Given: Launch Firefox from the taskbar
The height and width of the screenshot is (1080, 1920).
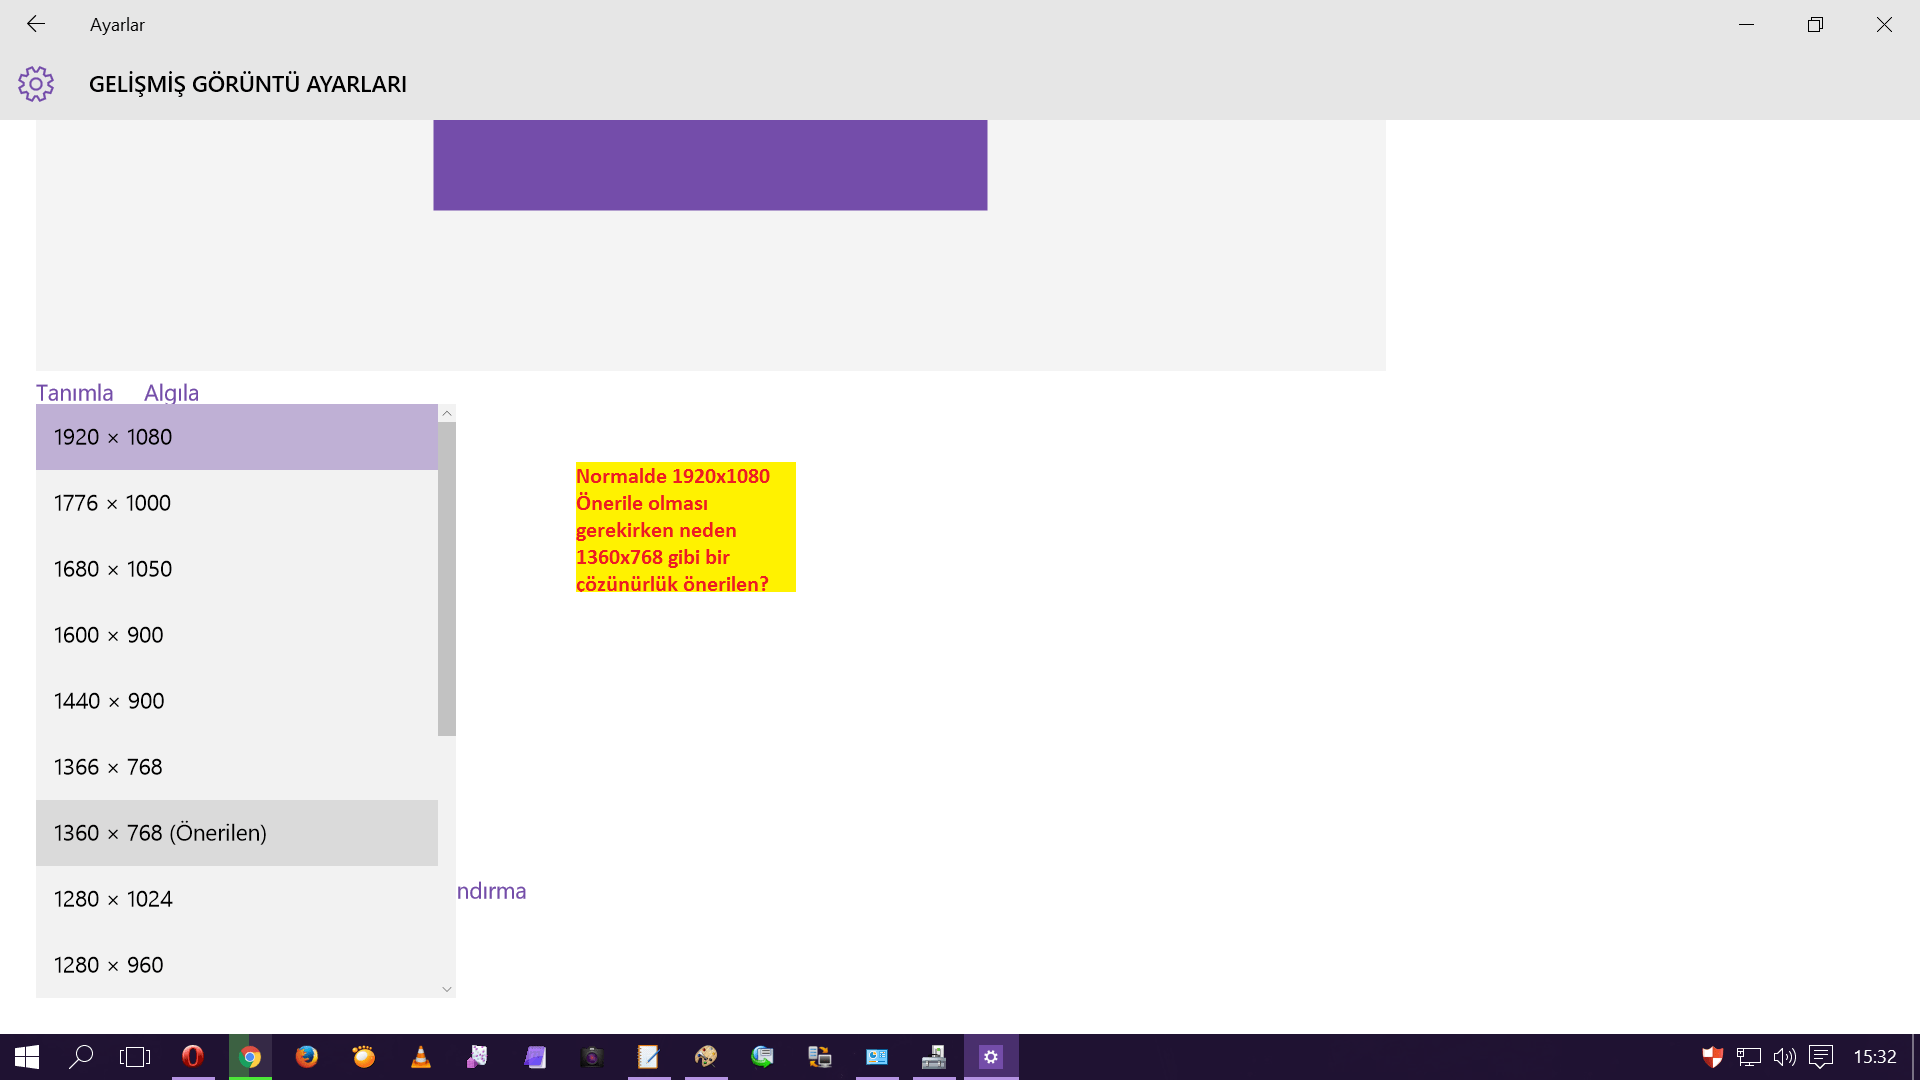Looking at the screenshot, I should point(307,1057).
